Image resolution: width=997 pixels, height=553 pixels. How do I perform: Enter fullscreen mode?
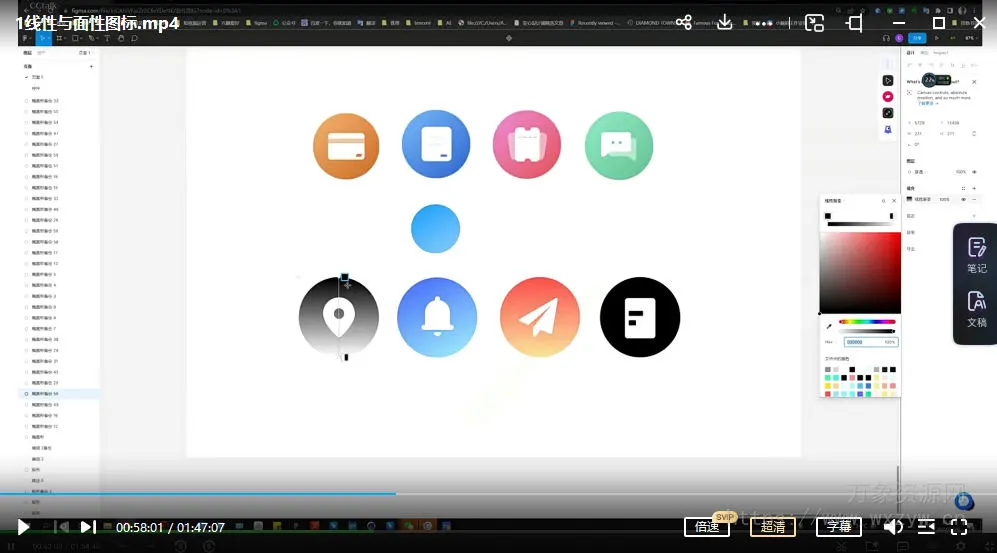[959, 527]
